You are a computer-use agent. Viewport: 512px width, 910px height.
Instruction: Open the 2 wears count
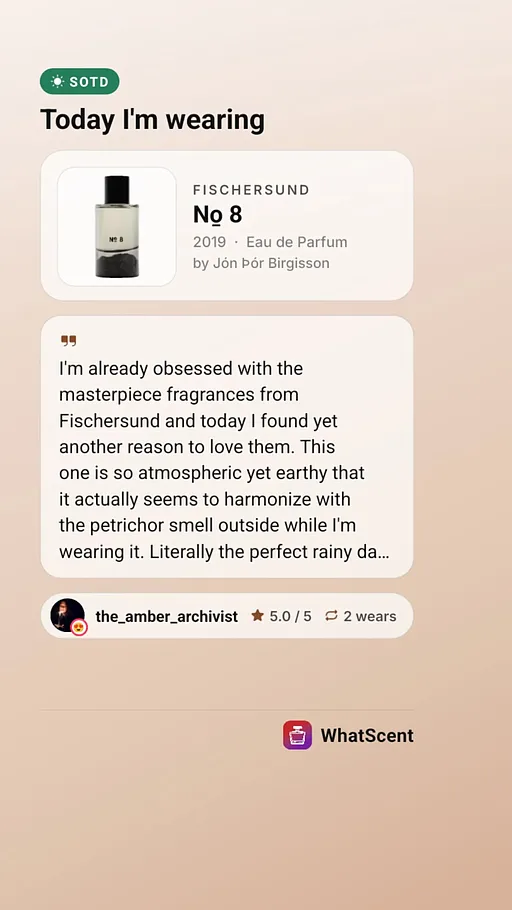(x=370, y=616)
